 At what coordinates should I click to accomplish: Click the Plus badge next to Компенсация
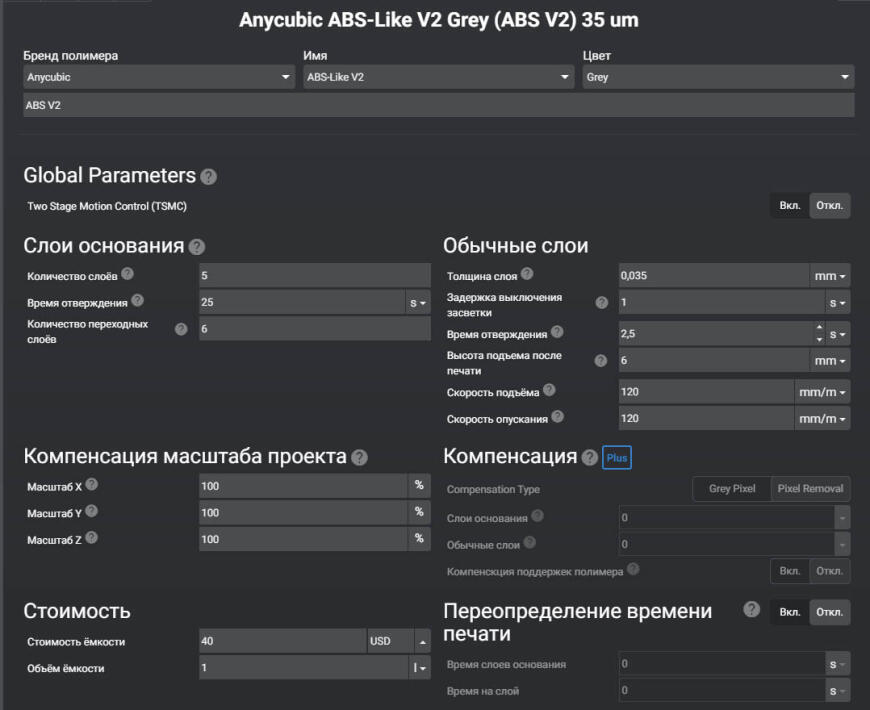click(x=617, y=457)
